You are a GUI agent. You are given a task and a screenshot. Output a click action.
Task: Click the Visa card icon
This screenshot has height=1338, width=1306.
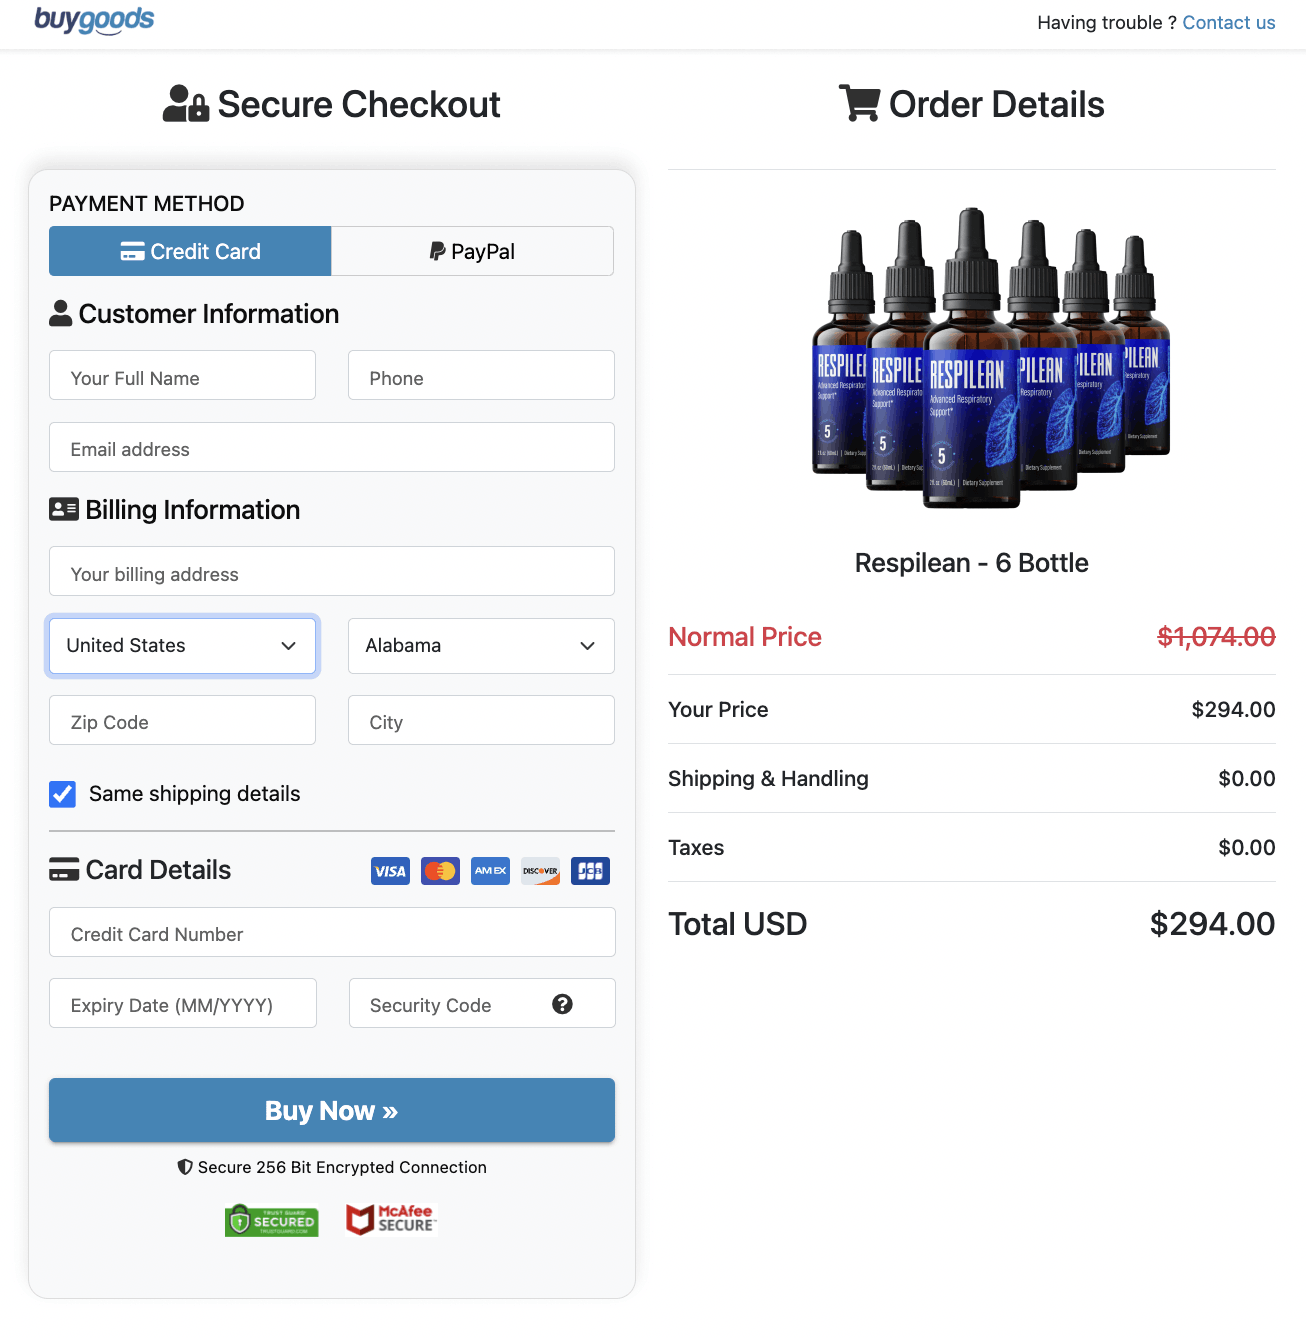click(x=391, y=871)
